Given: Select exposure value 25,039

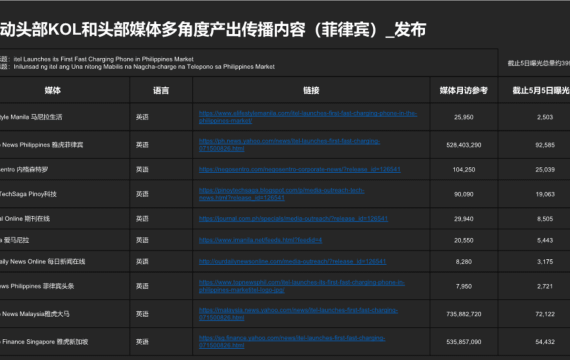Looking at the screenshot, I should [x=545, y=169].
